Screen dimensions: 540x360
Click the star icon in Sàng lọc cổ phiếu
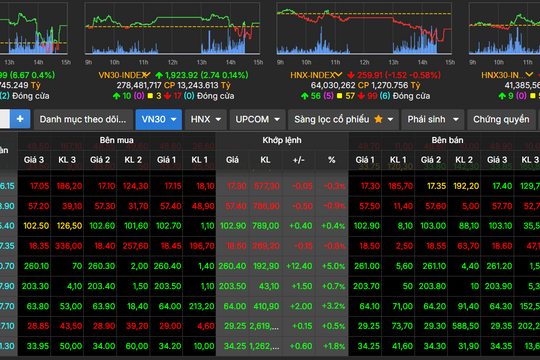(x=378, y=119)
